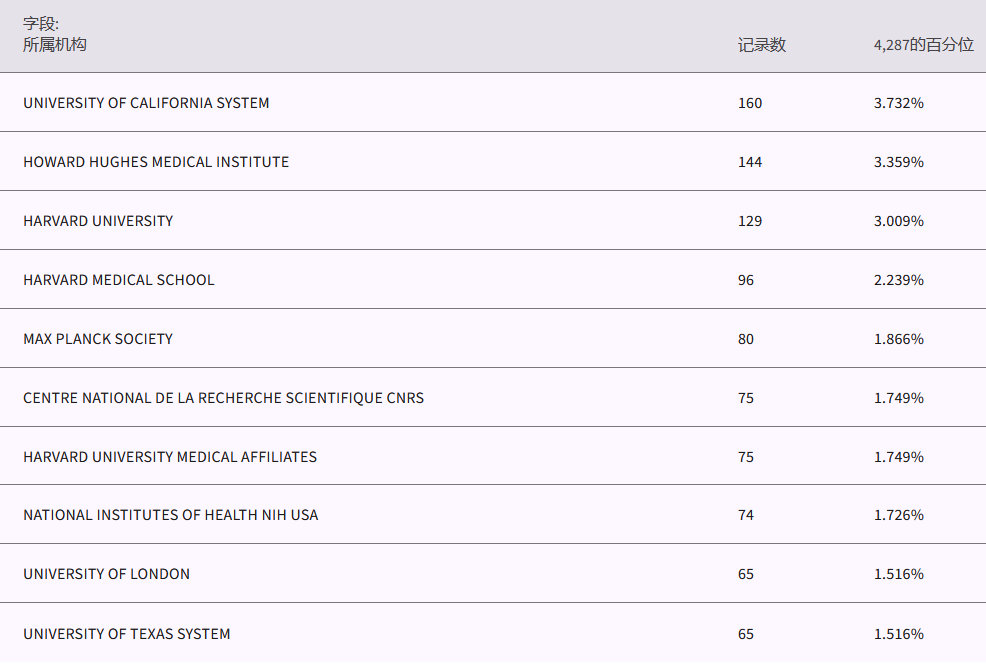
Task: Click the 2.239% percentage for Harvard Medical School
Action: 898,280
